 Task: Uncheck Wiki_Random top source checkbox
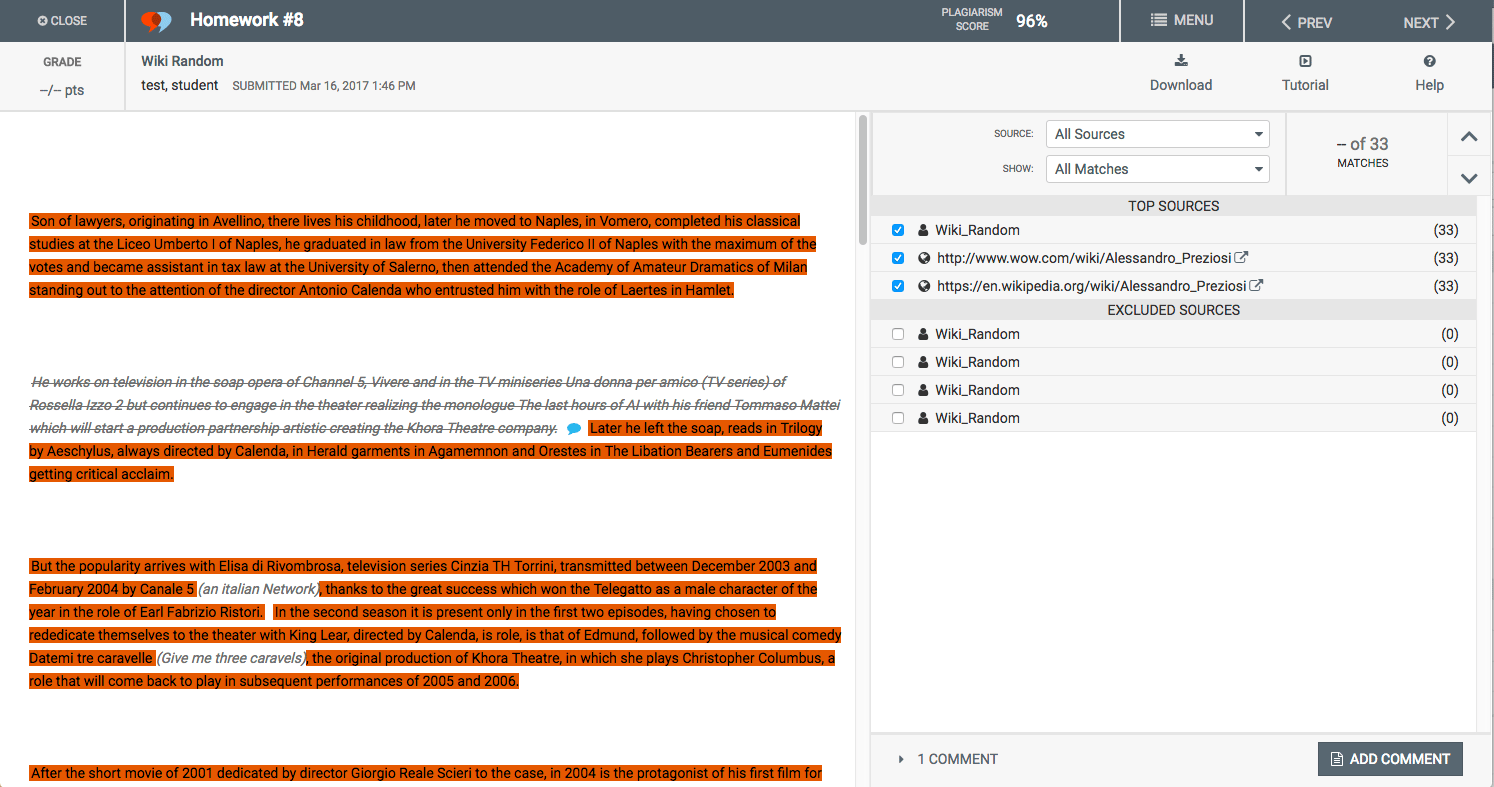[898, 230]
